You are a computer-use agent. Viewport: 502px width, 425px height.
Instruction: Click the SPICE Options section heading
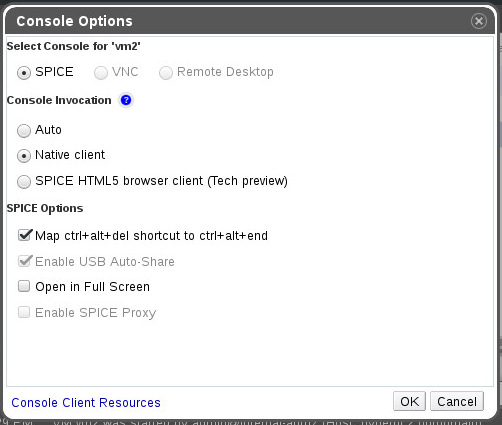click(x=45, y=208)
